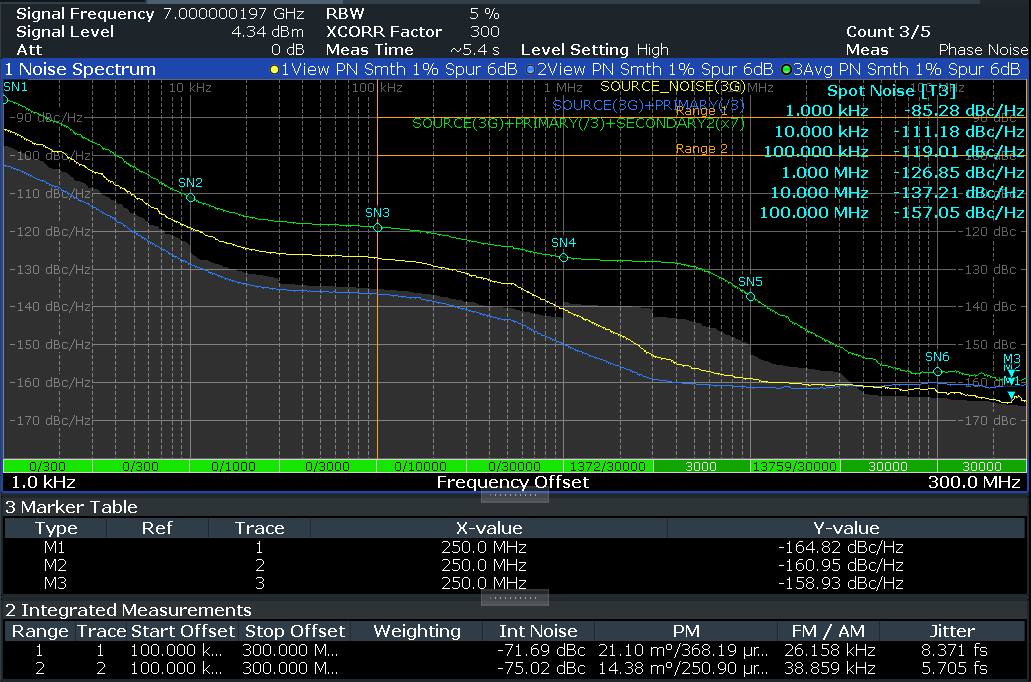Click the 13759/30000 half-decade progress bar

point(794,466)
